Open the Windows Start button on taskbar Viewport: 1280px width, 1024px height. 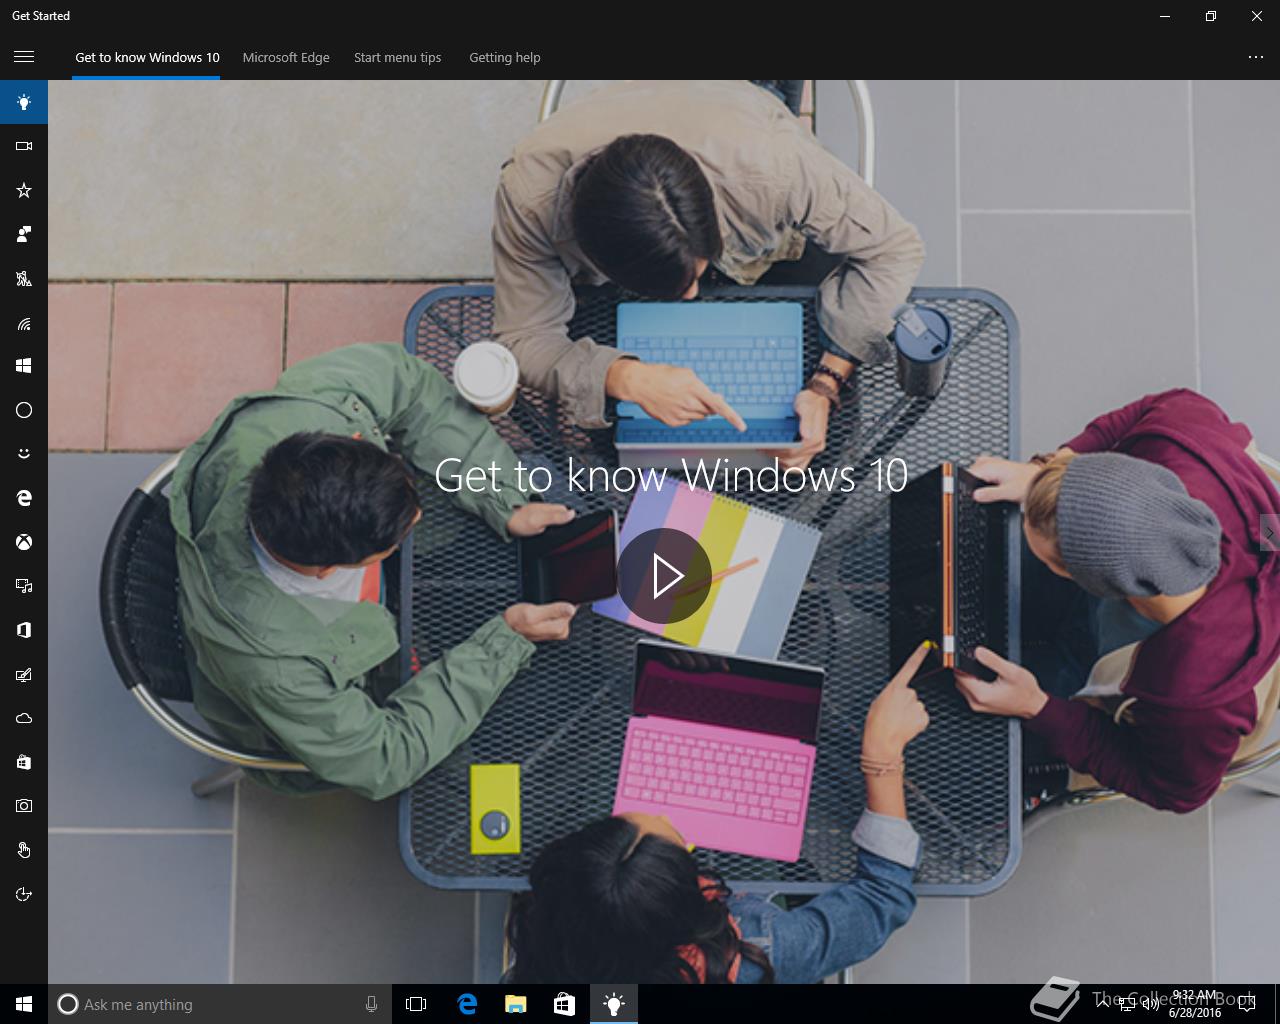(24, 1004)
